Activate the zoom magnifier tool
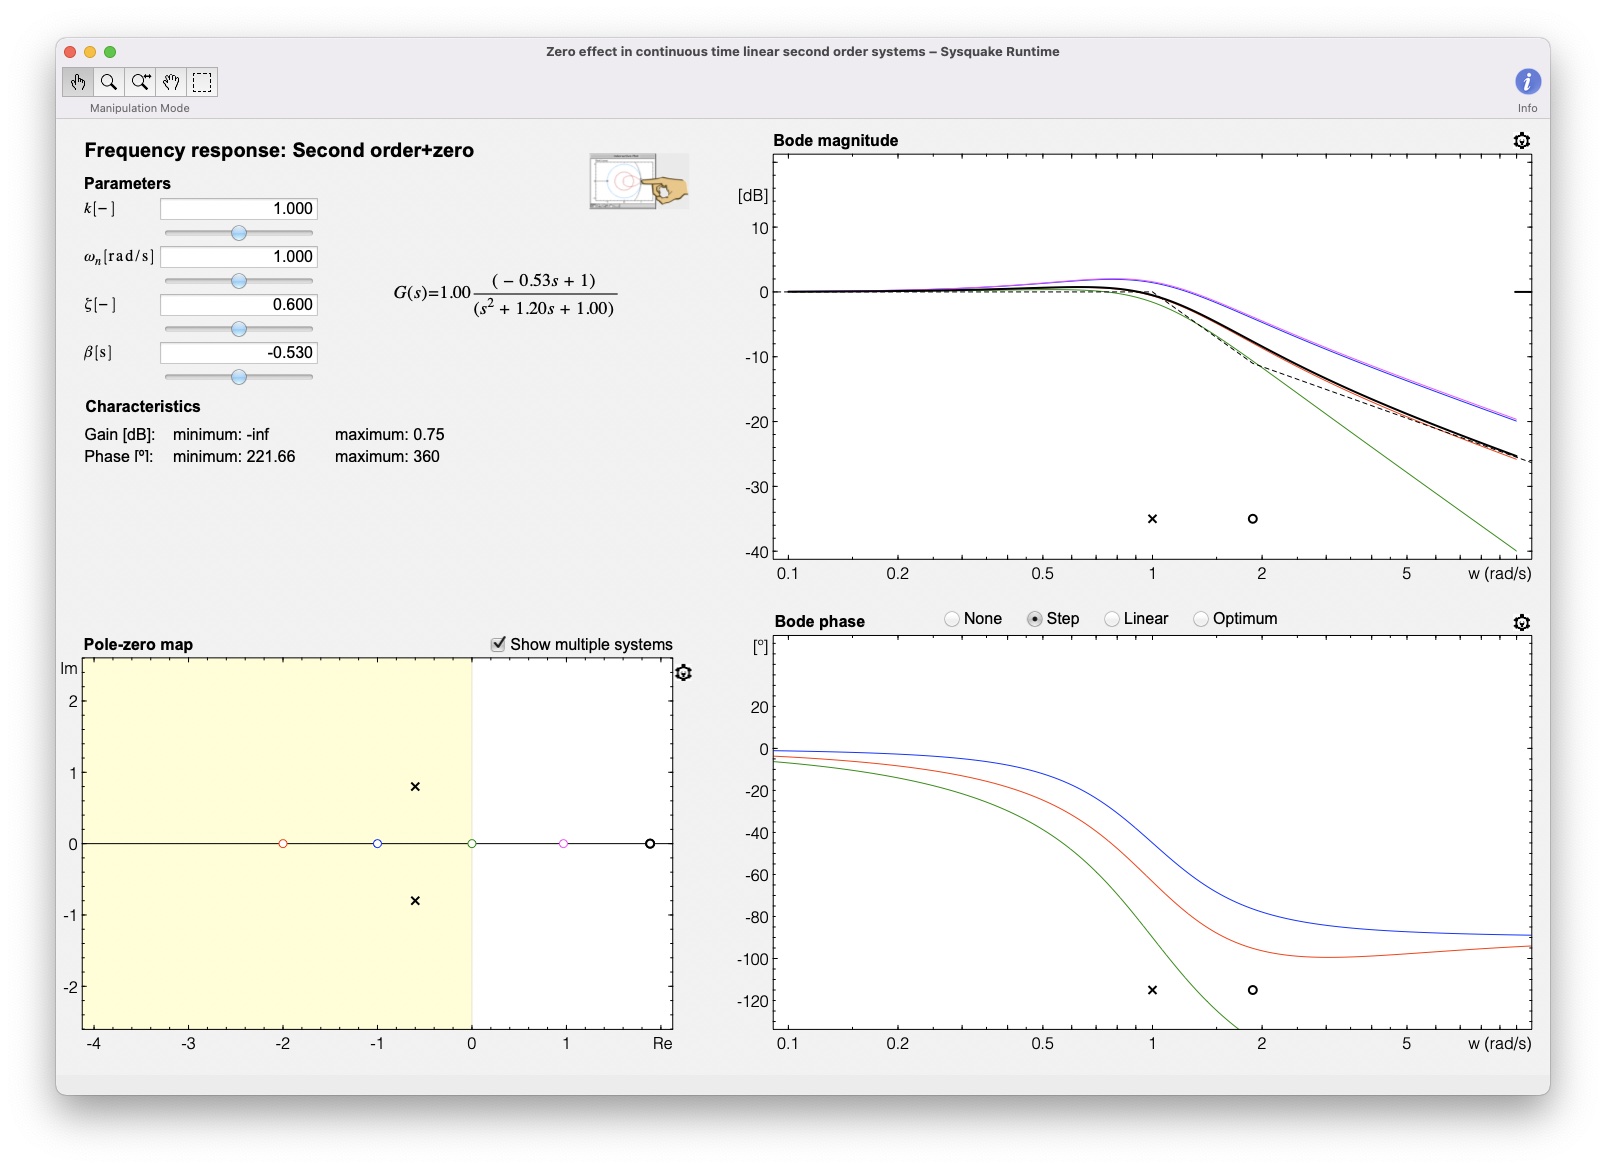The width and height of the screenshot is (1606, 1169). [x=110, y=82]
